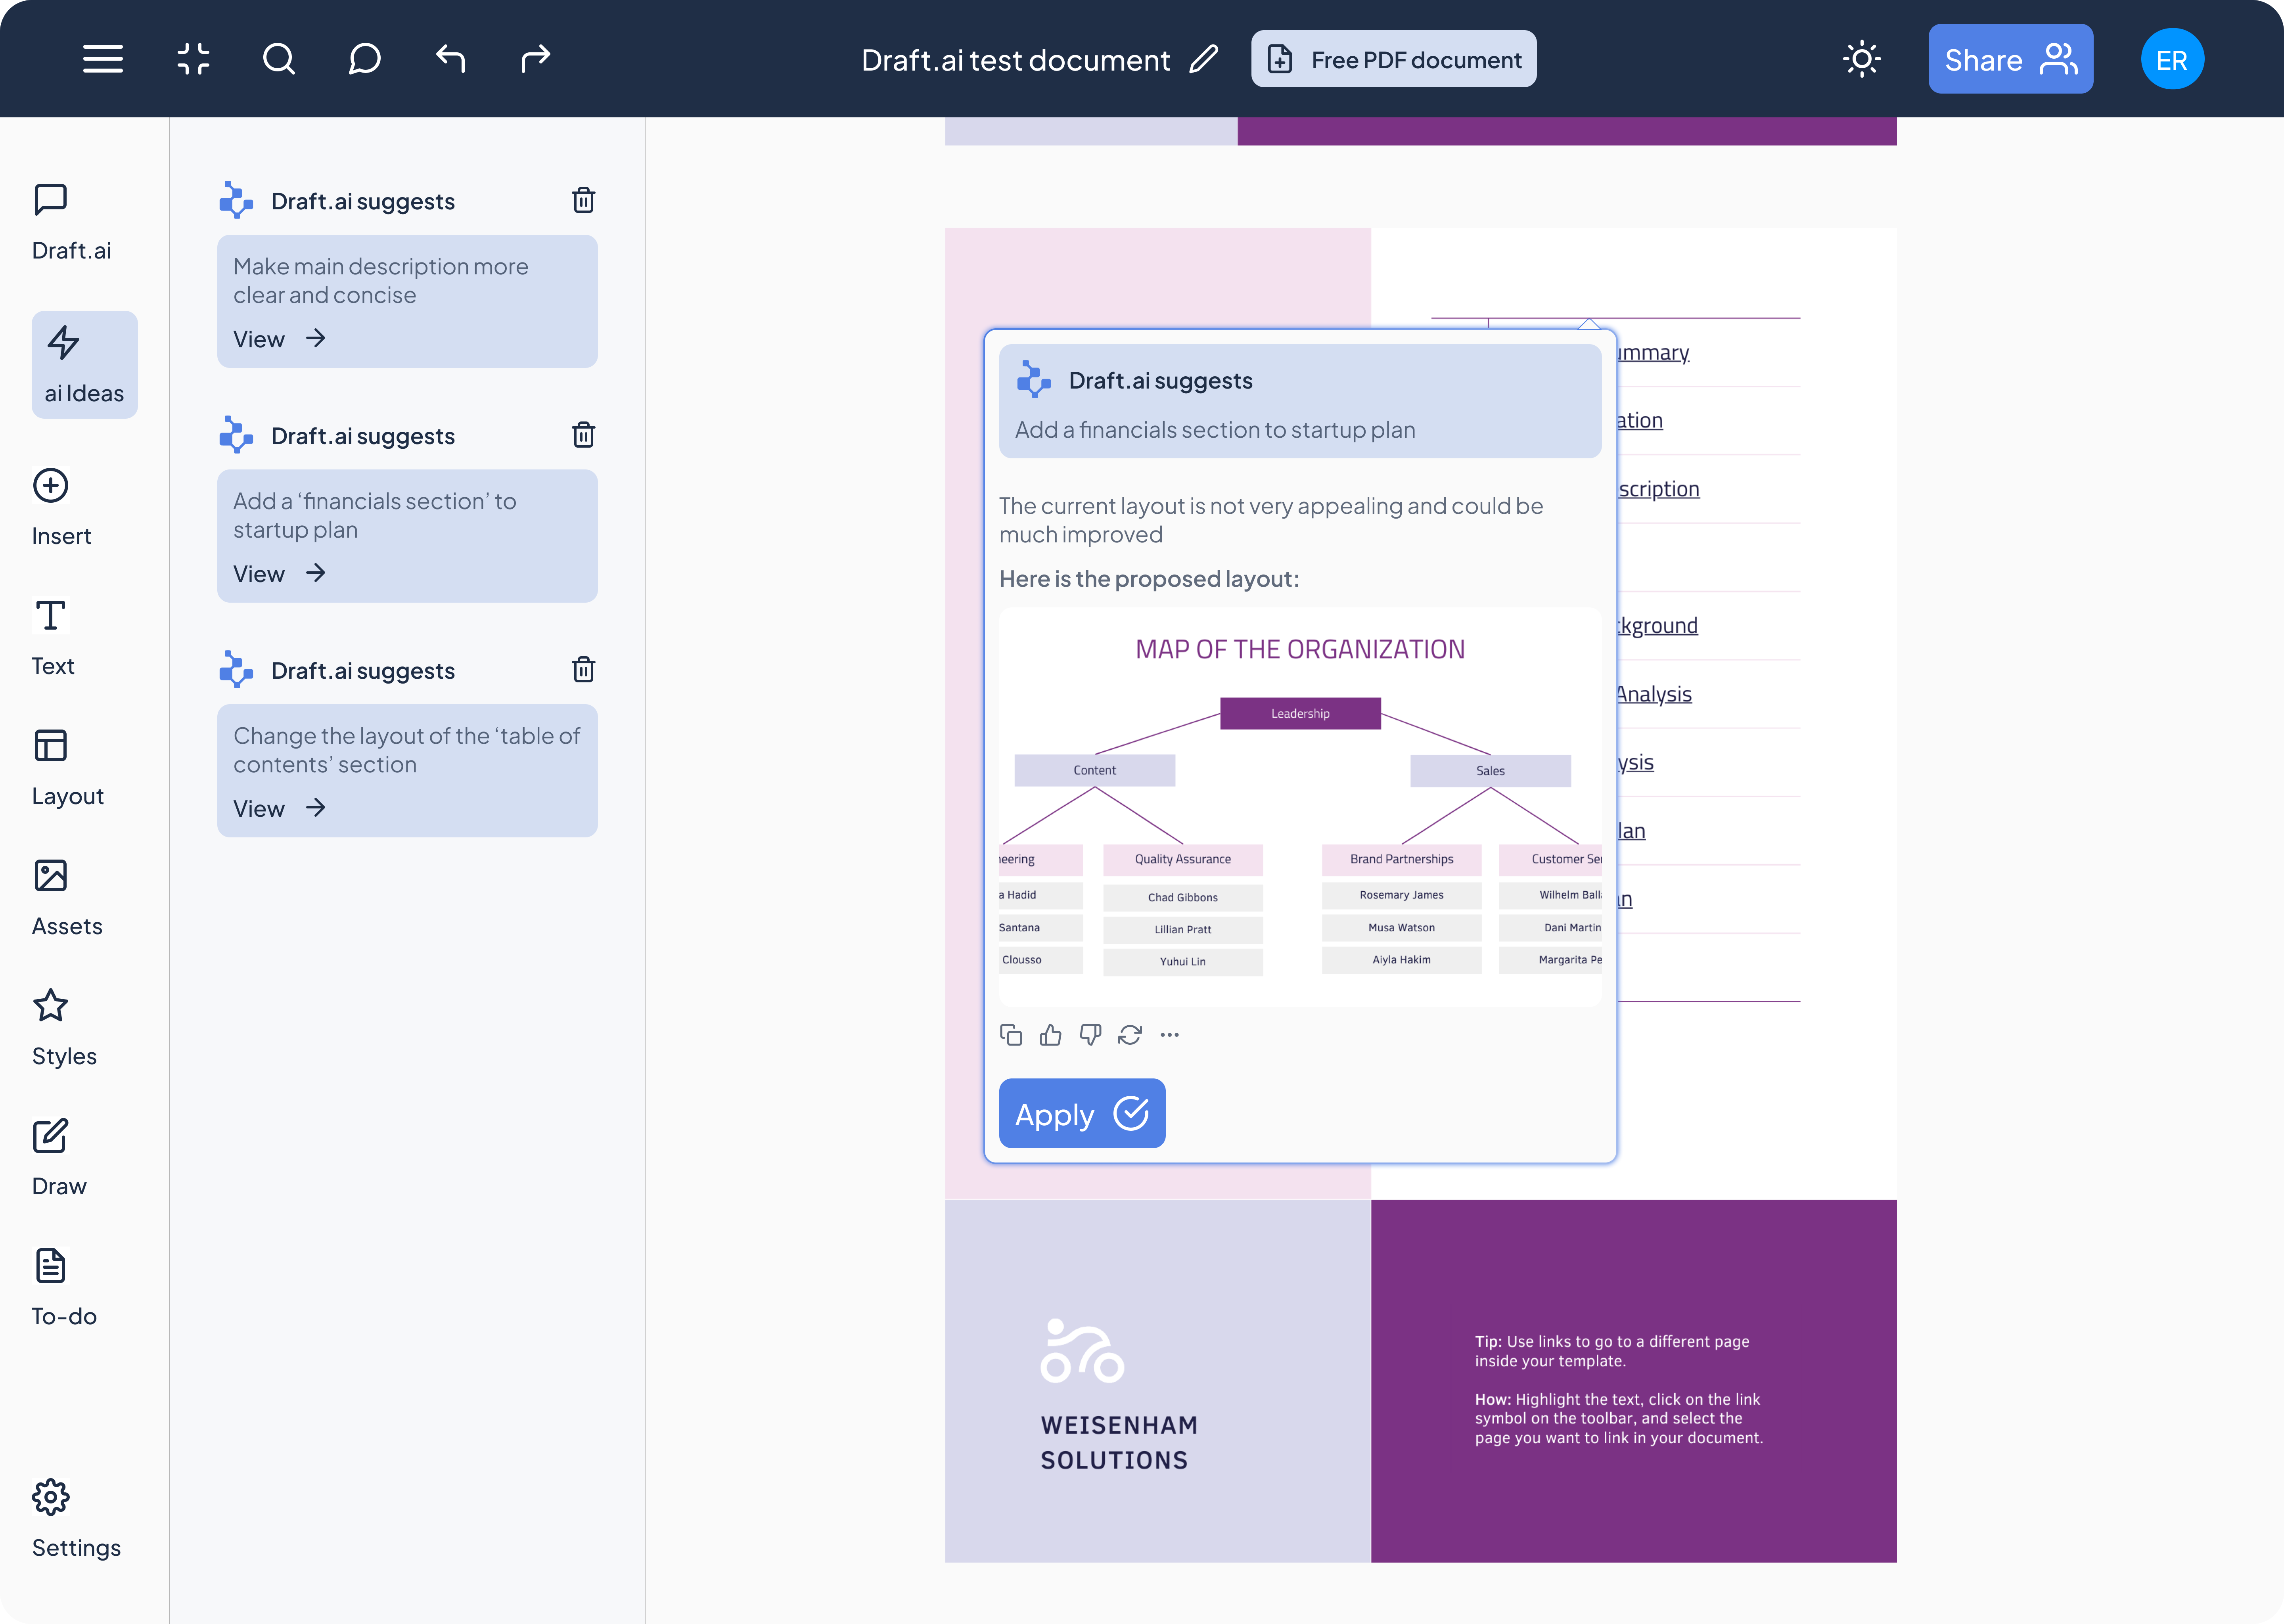View the 'financials section' suggestion
Viewport: 2284px width, 1624px height.
[x=279, y=574]
